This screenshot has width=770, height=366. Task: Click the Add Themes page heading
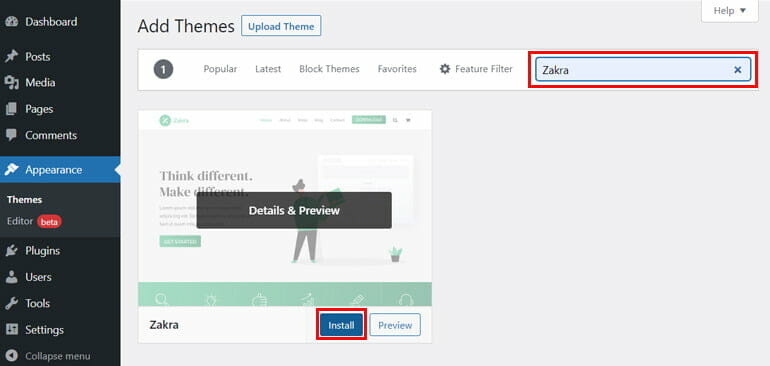186,26
